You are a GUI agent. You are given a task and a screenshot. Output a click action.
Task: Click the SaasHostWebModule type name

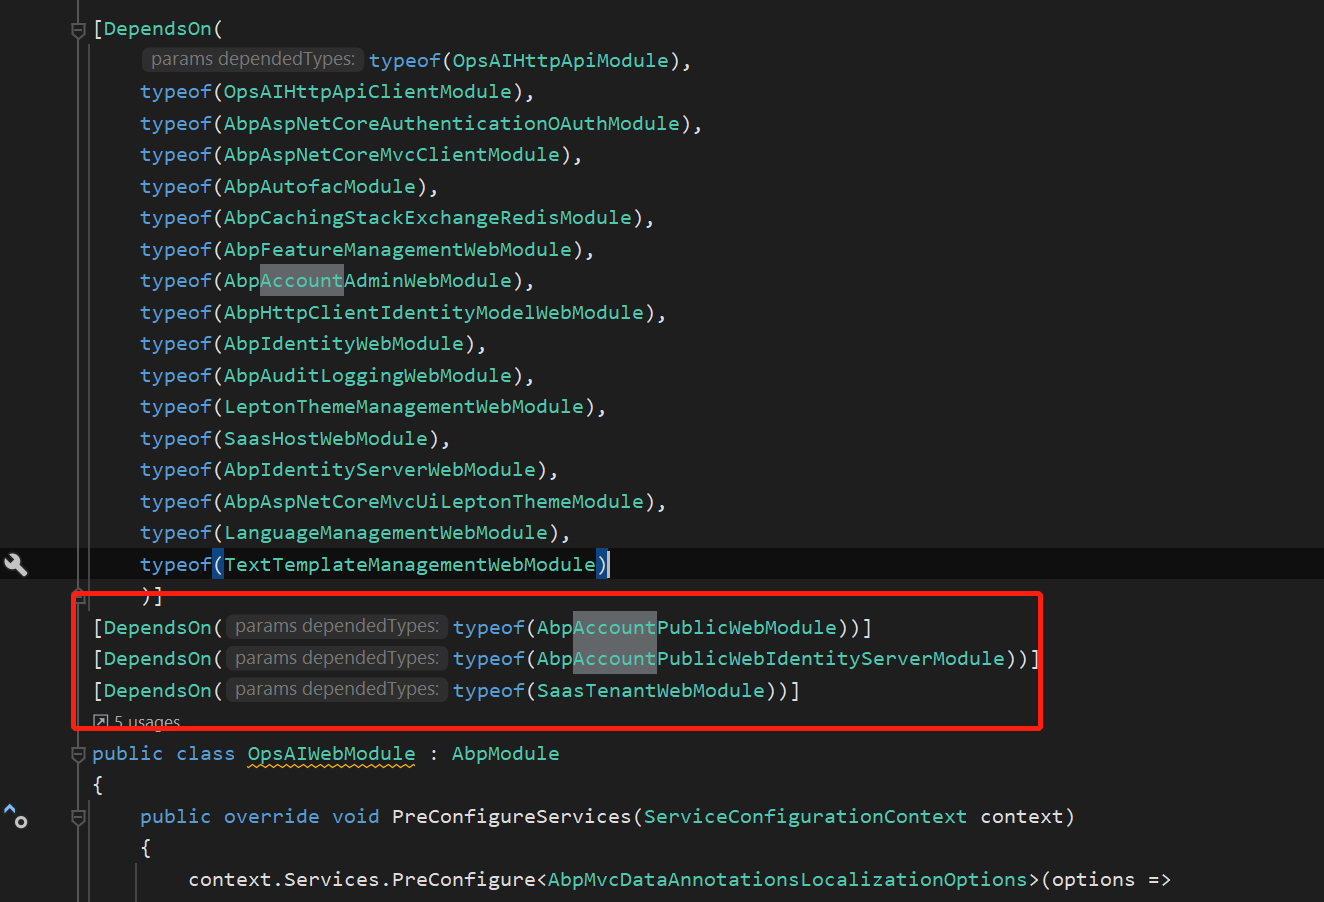pyautogui.click(x=326, y=439)
